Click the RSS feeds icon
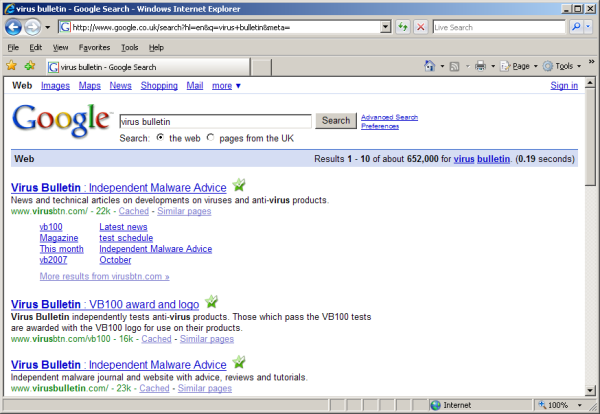Viewport: 600px width, 414px height. [x=454, y=66]
